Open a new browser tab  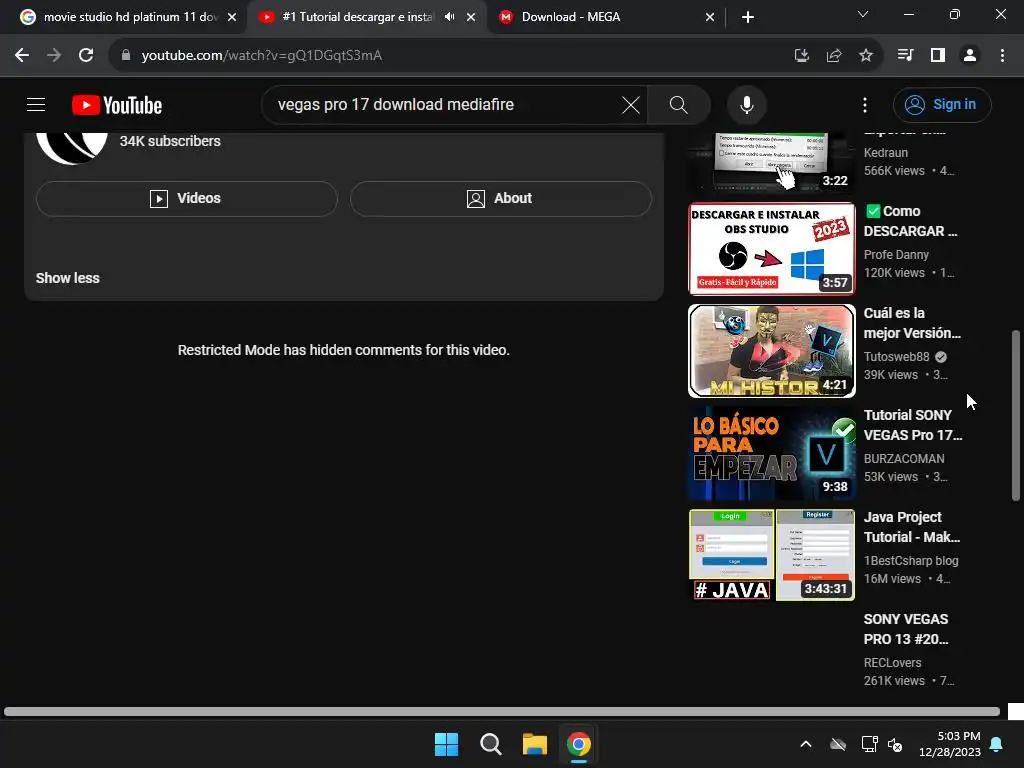coord(748,17)
